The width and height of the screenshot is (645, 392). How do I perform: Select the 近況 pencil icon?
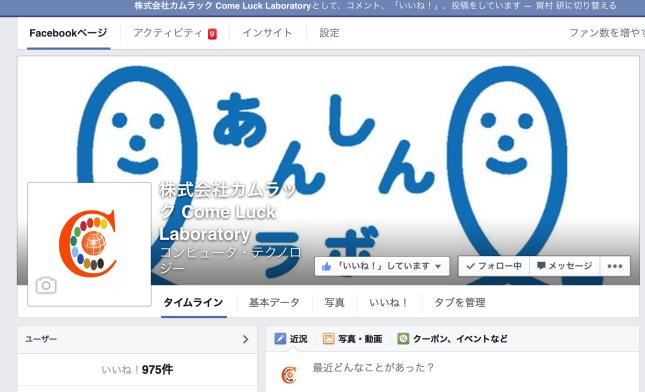coord(280,339)
